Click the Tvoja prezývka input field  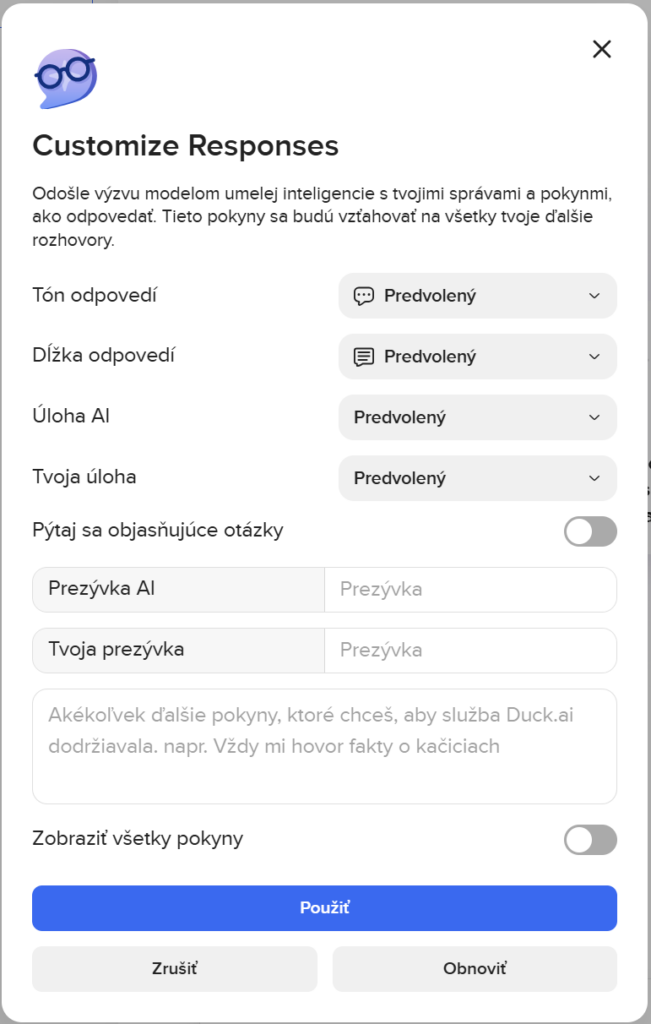click(470, 650)
